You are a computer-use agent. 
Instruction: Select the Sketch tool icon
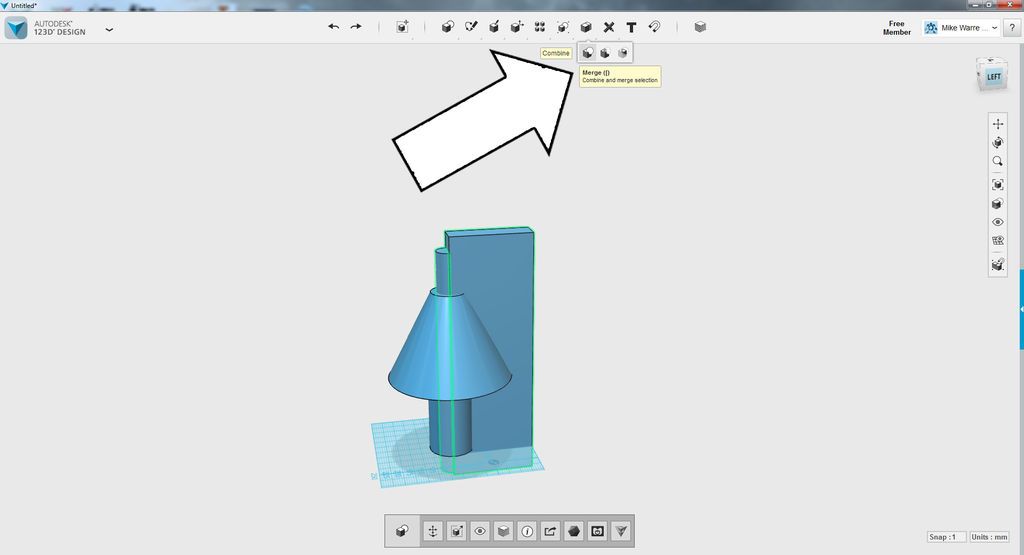tap(471, 27)
